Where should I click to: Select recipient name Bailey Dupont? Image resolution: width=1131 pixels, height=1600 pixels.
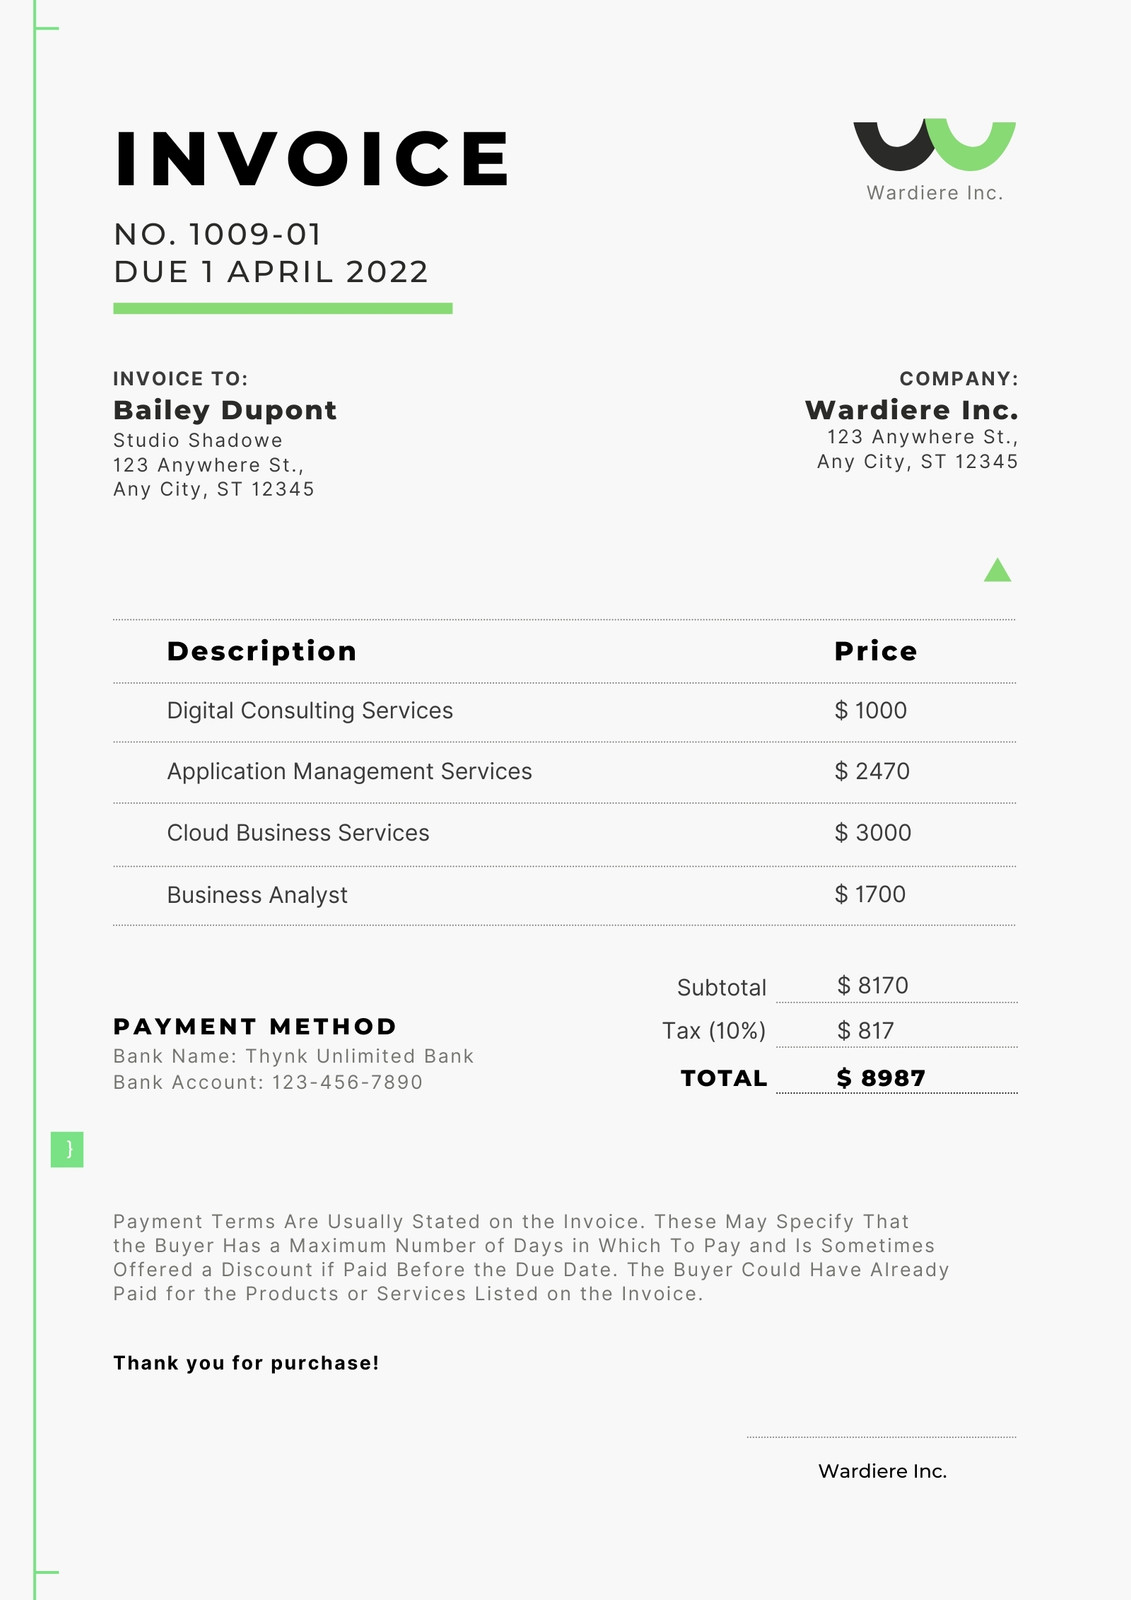(225, 410)
